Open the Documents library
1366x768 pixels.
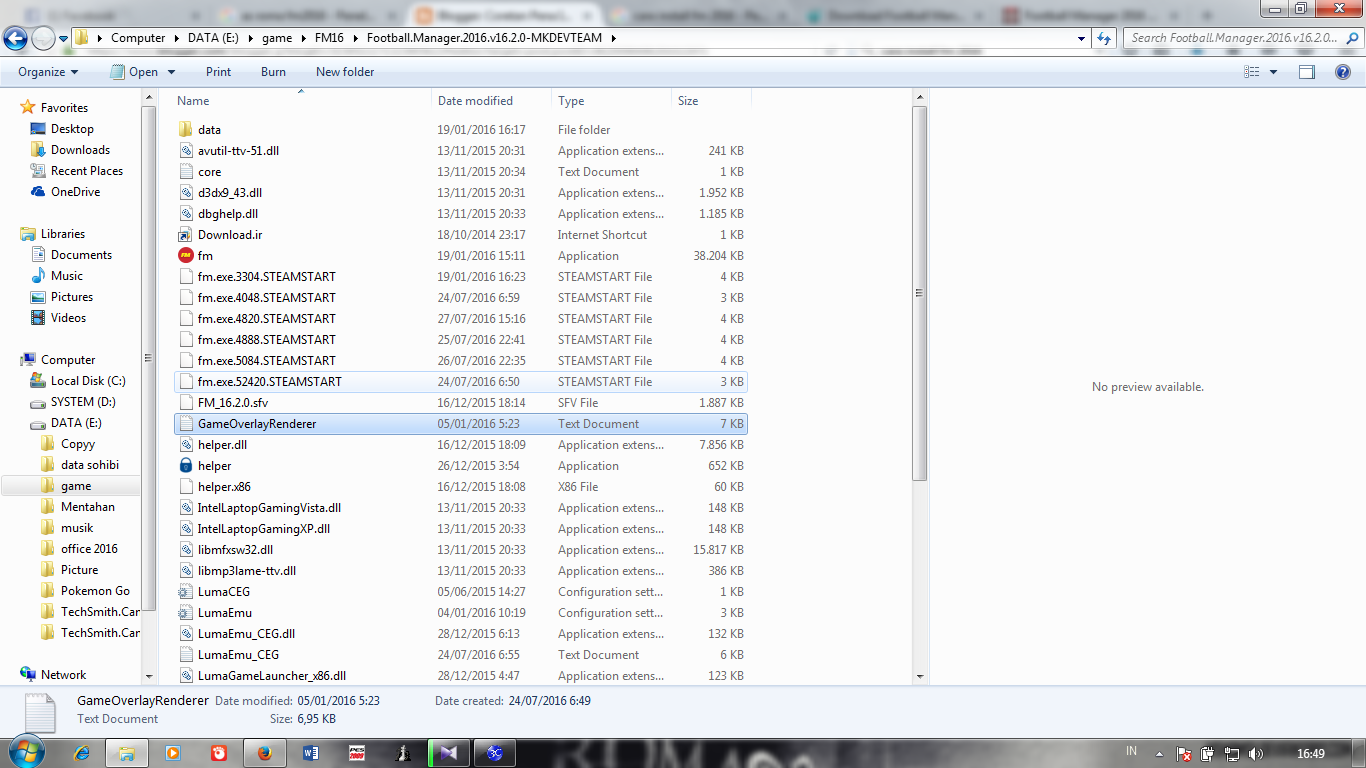(81, 255)
